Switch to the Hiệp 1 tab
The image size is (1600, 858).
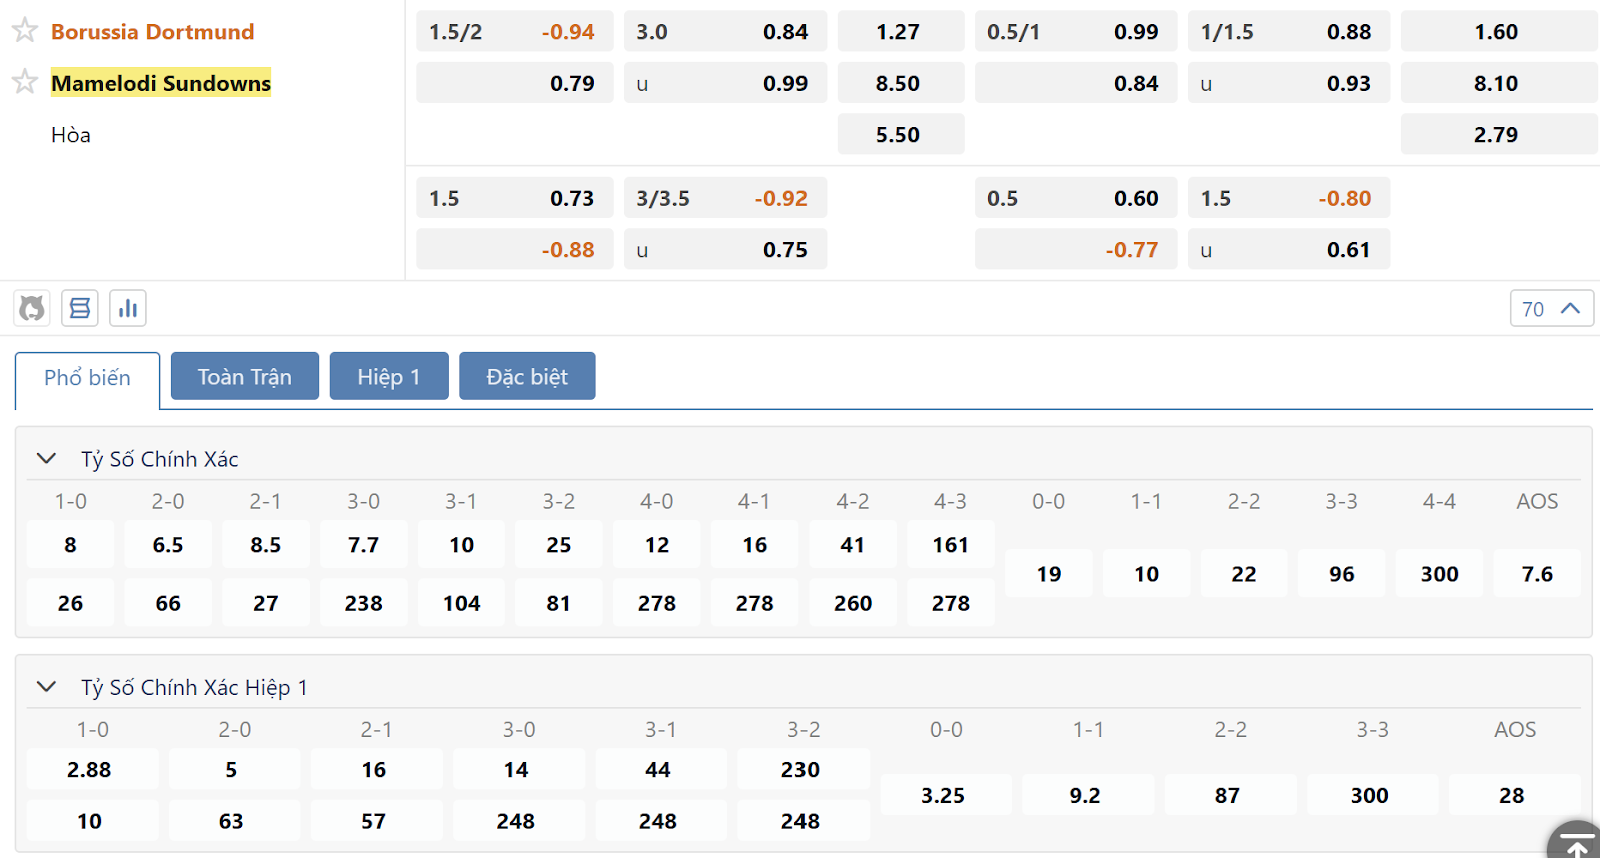coord(389,376)
